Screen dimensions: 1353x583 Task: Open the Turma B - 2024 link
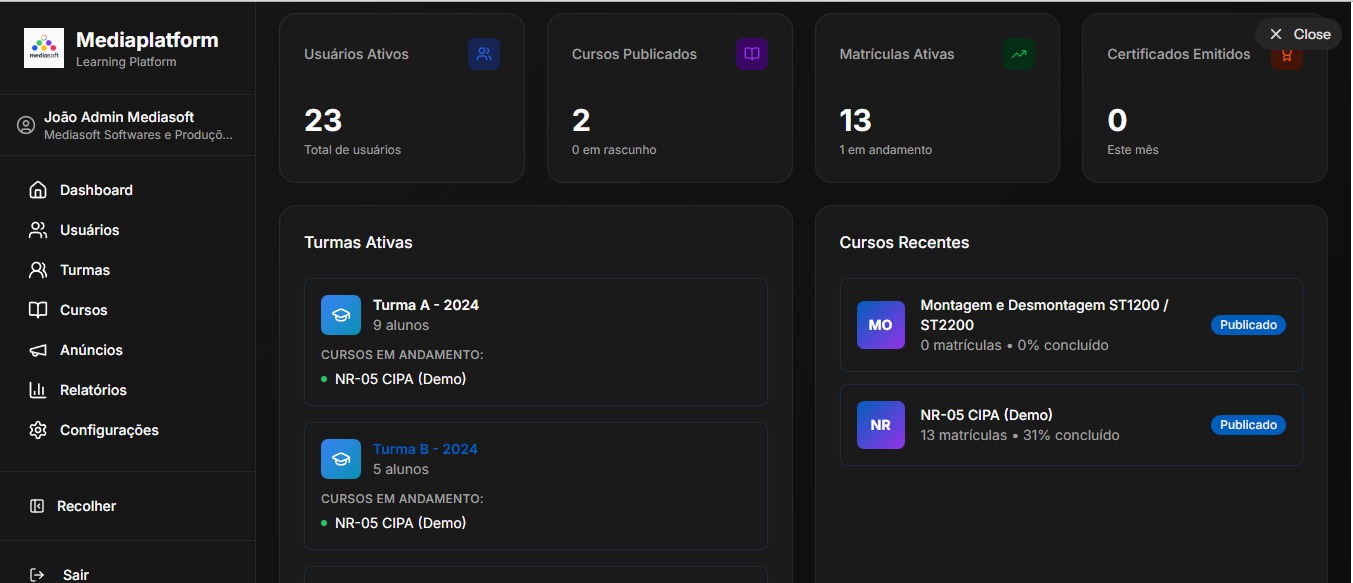tap(425, 449)
